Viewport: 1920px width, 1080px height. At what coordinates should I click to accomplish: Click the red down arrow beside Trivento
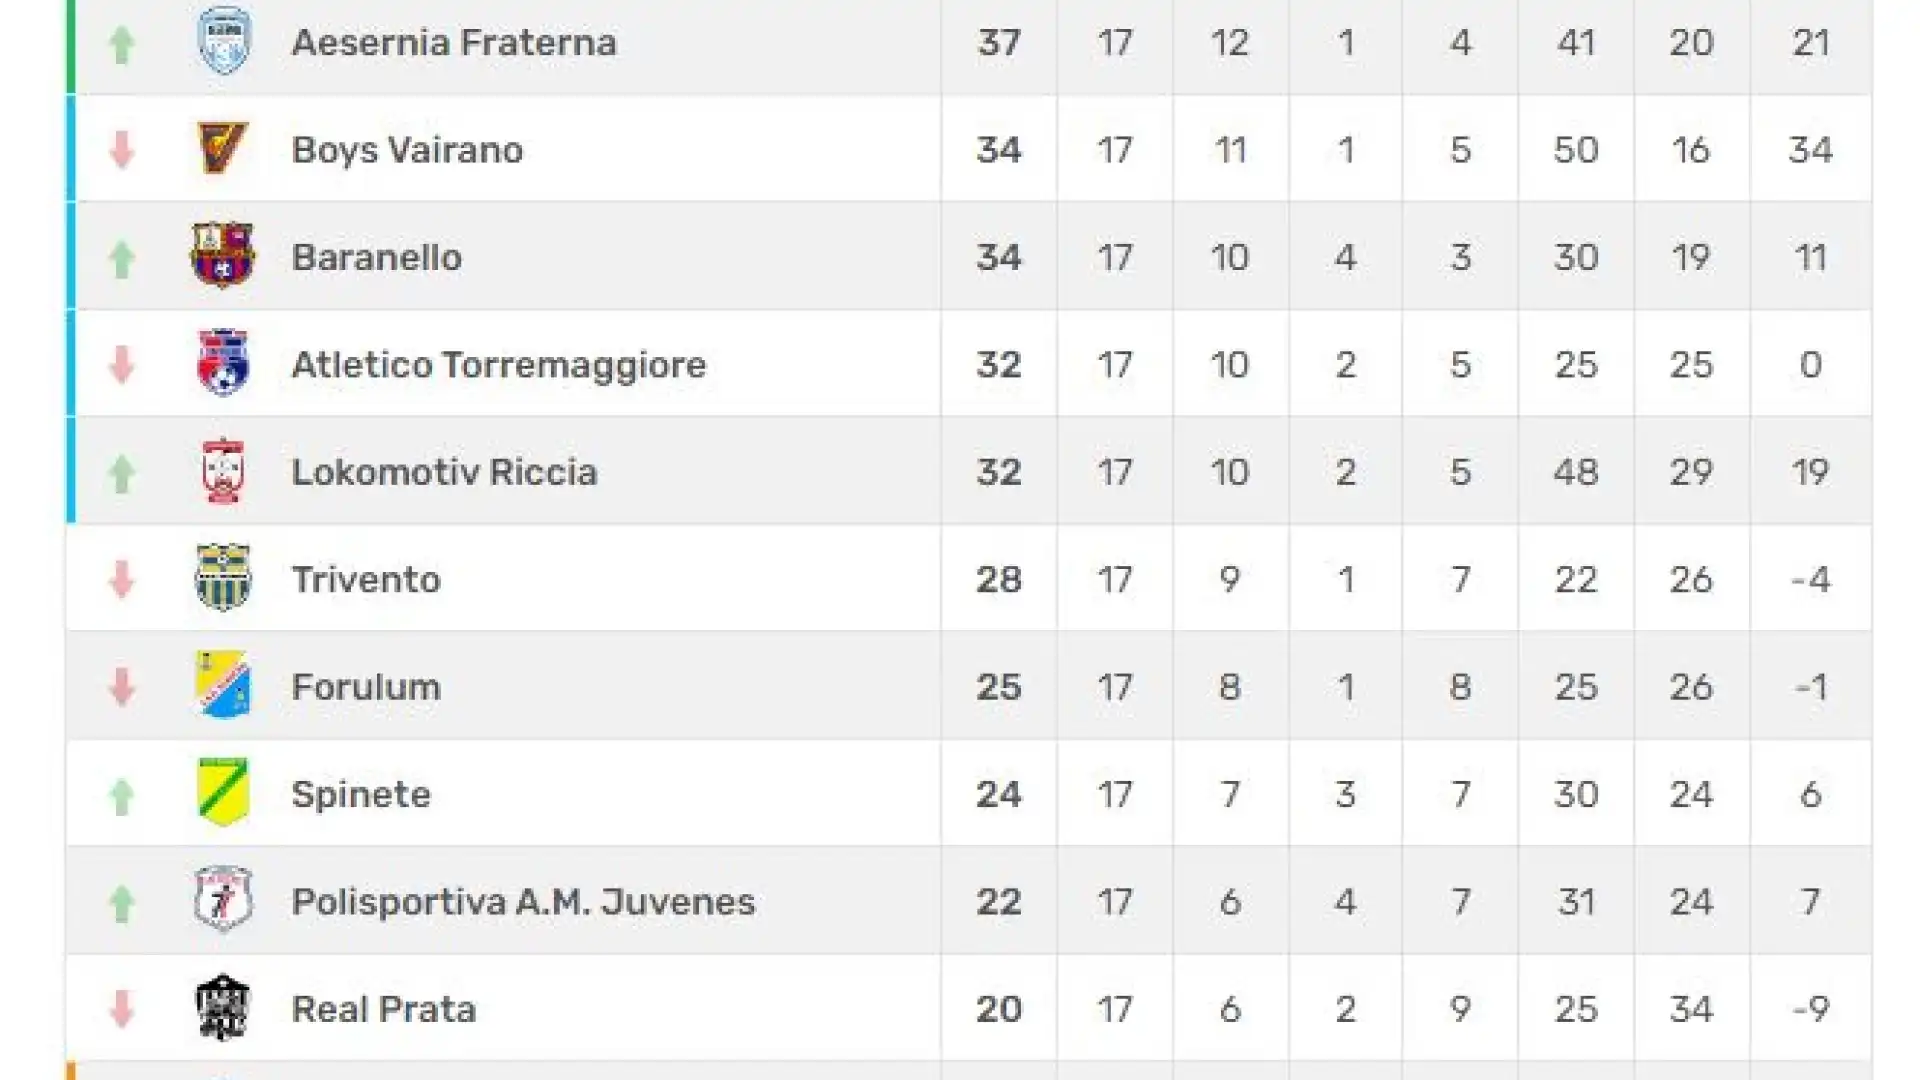coord(122,579)
